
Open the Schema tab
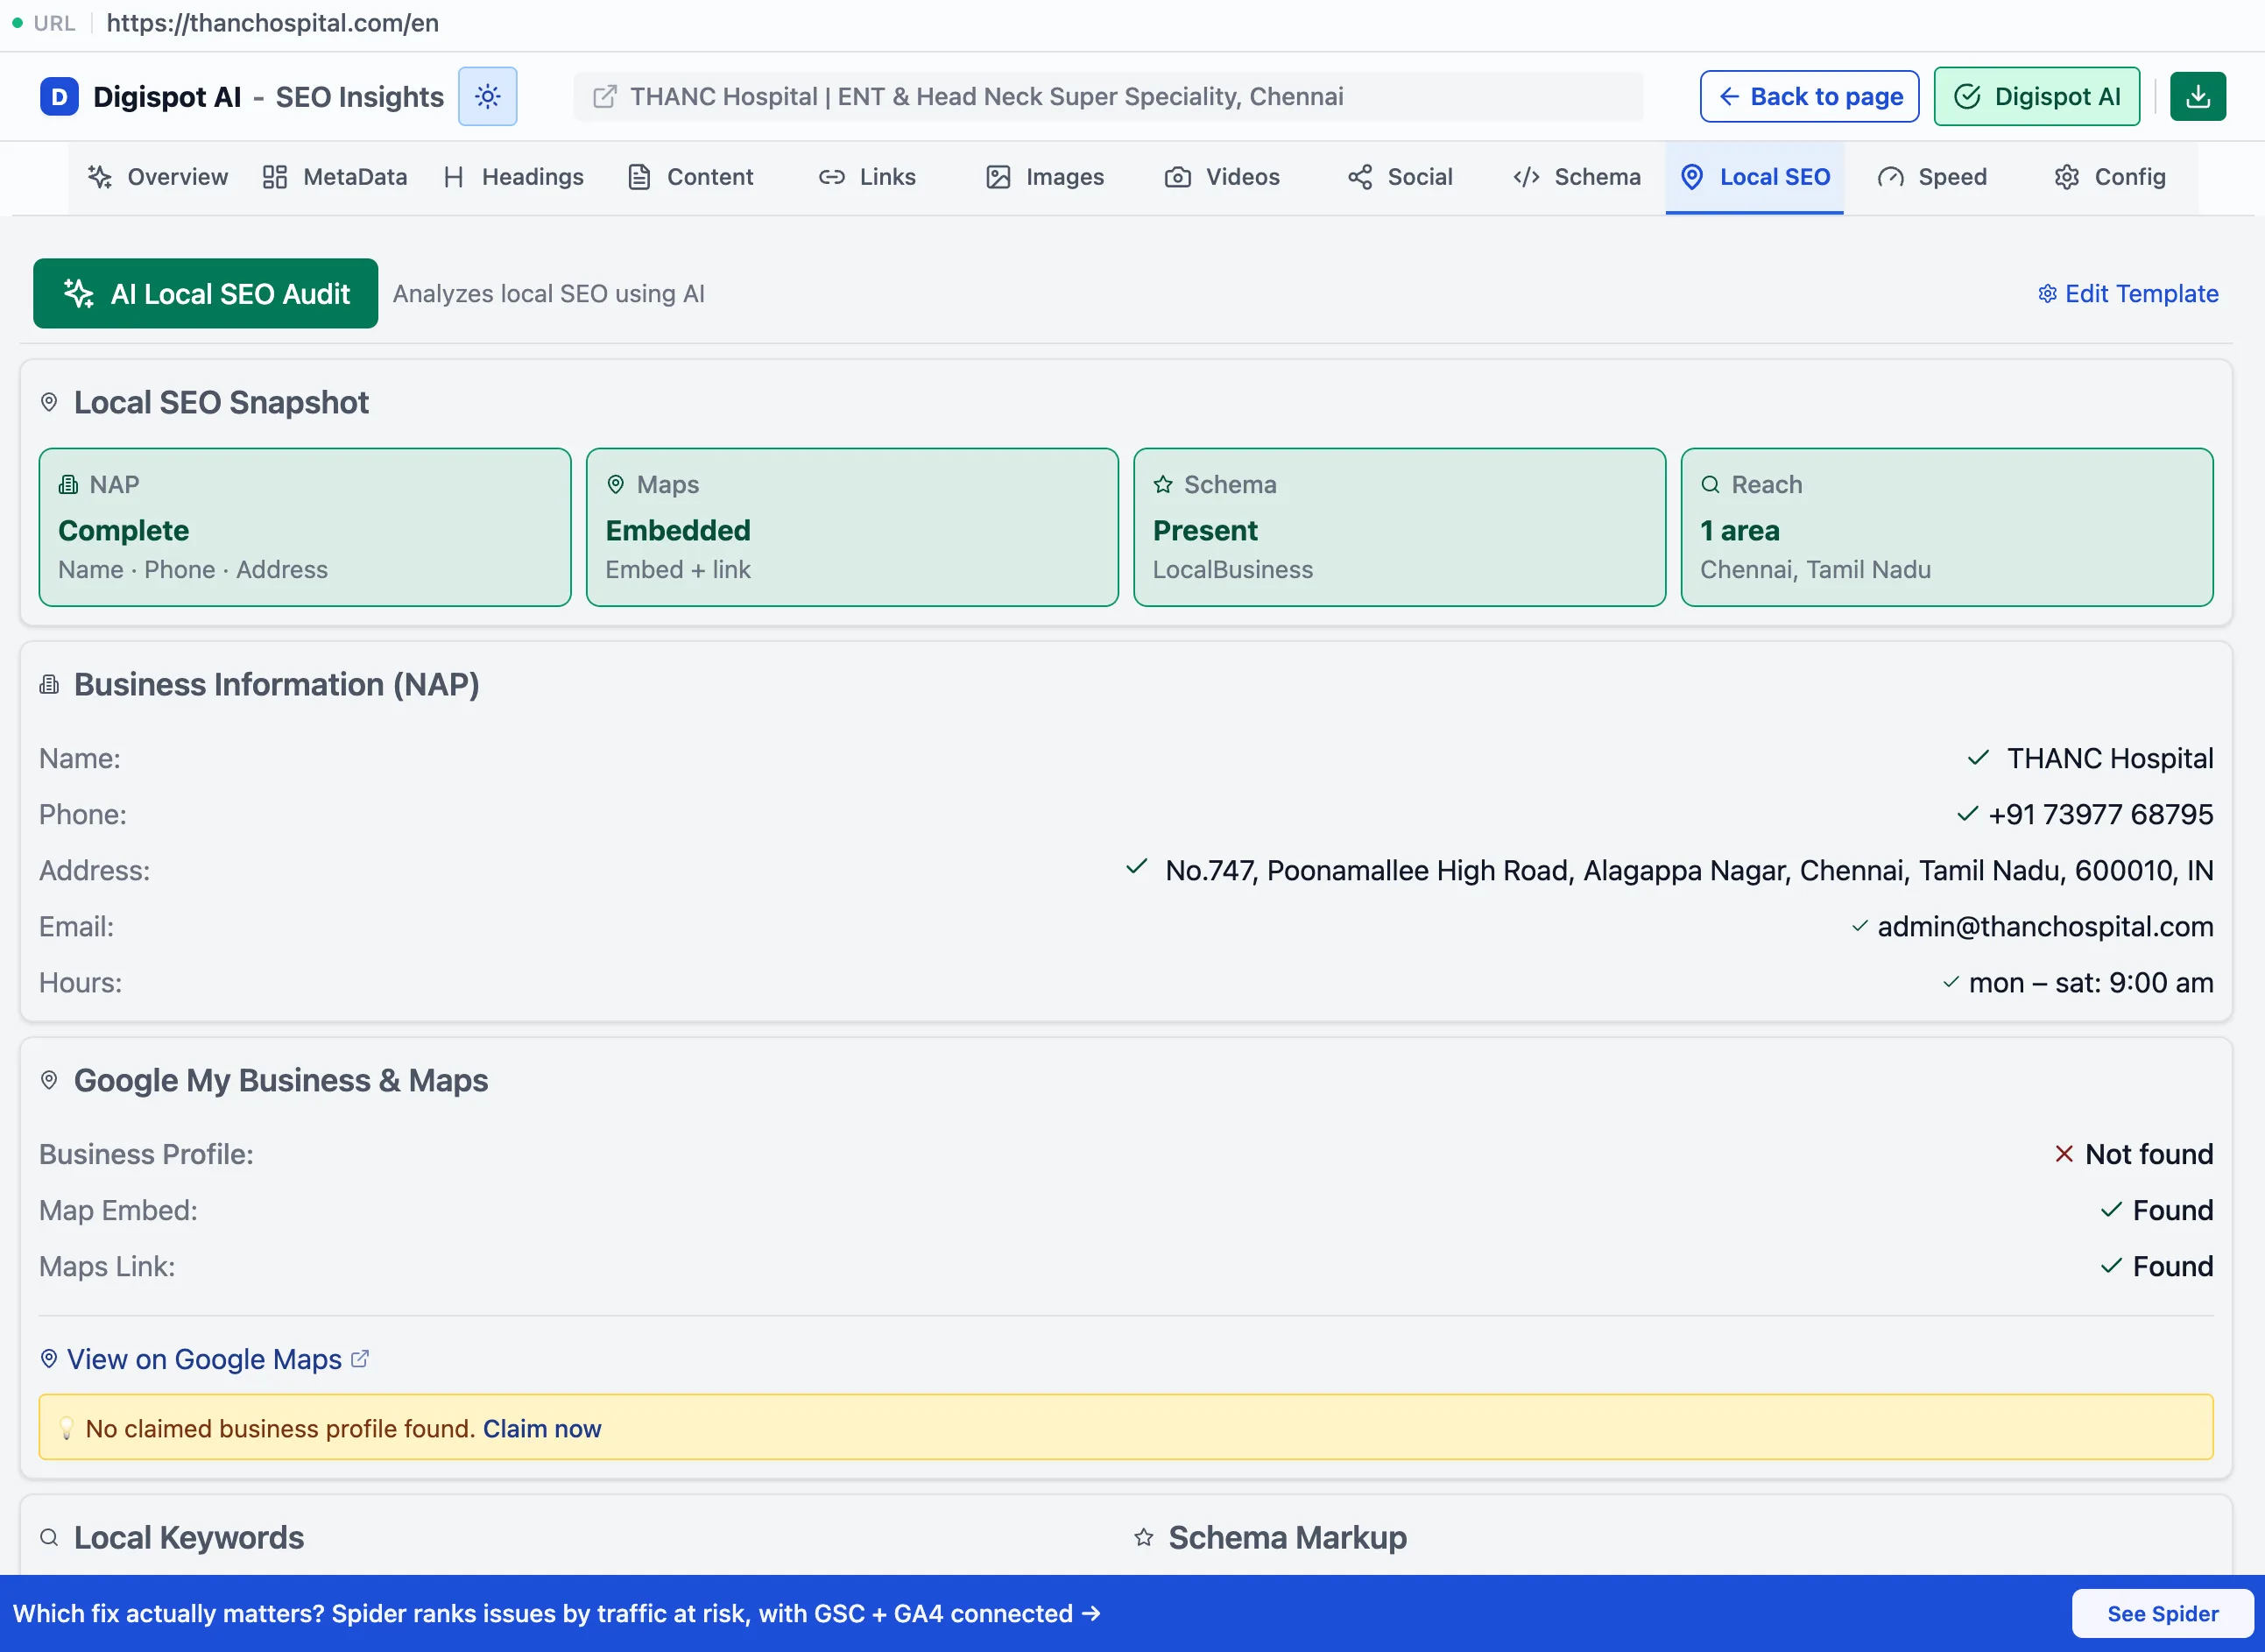pyautogui.click(x=1577, y=177)
